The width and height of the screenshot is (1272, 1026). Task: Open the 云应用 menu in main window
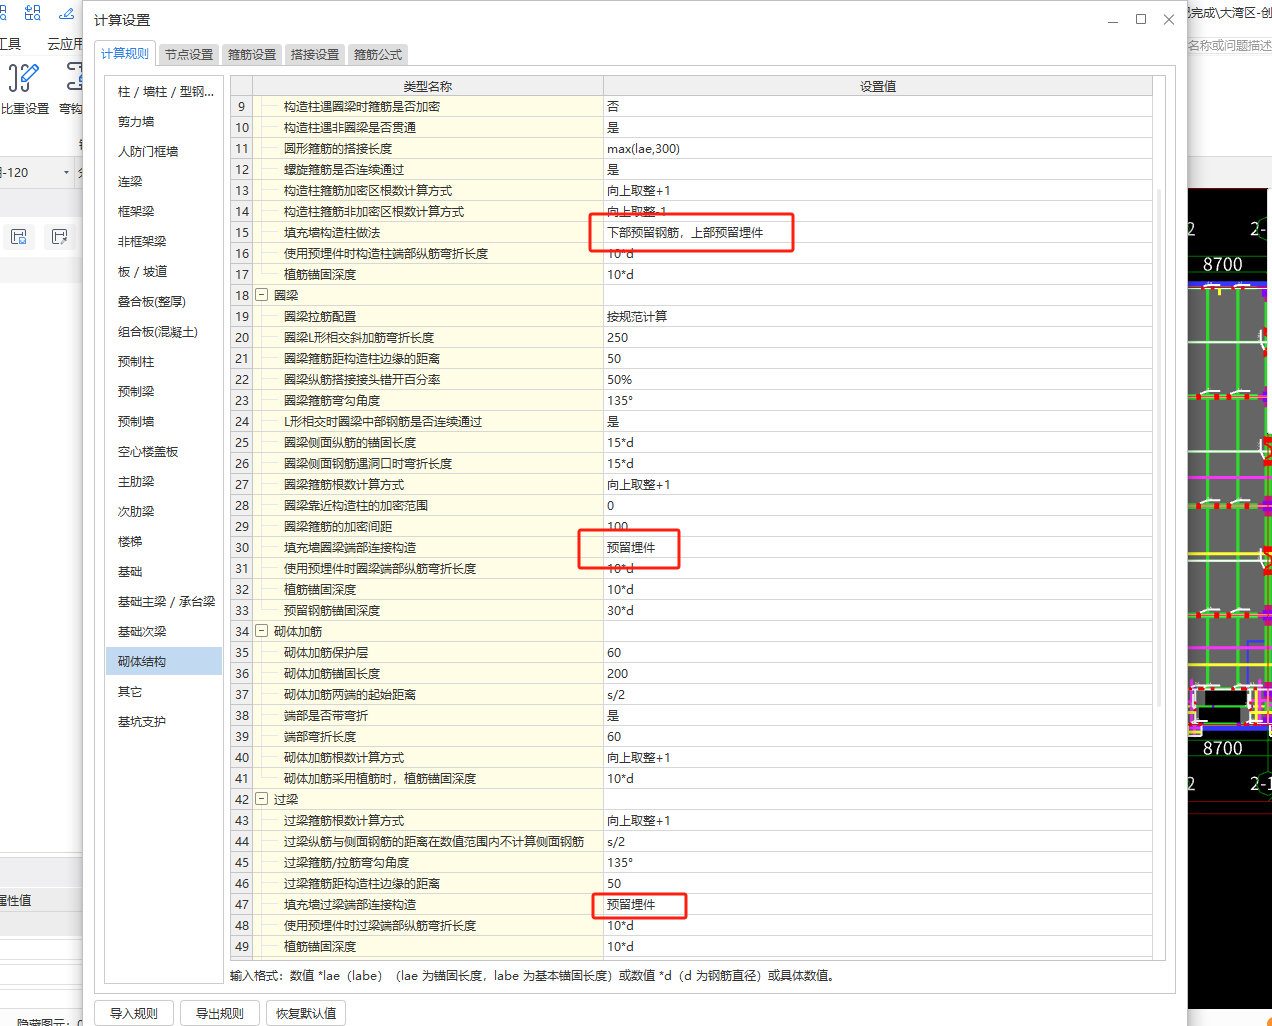(65, 44)
